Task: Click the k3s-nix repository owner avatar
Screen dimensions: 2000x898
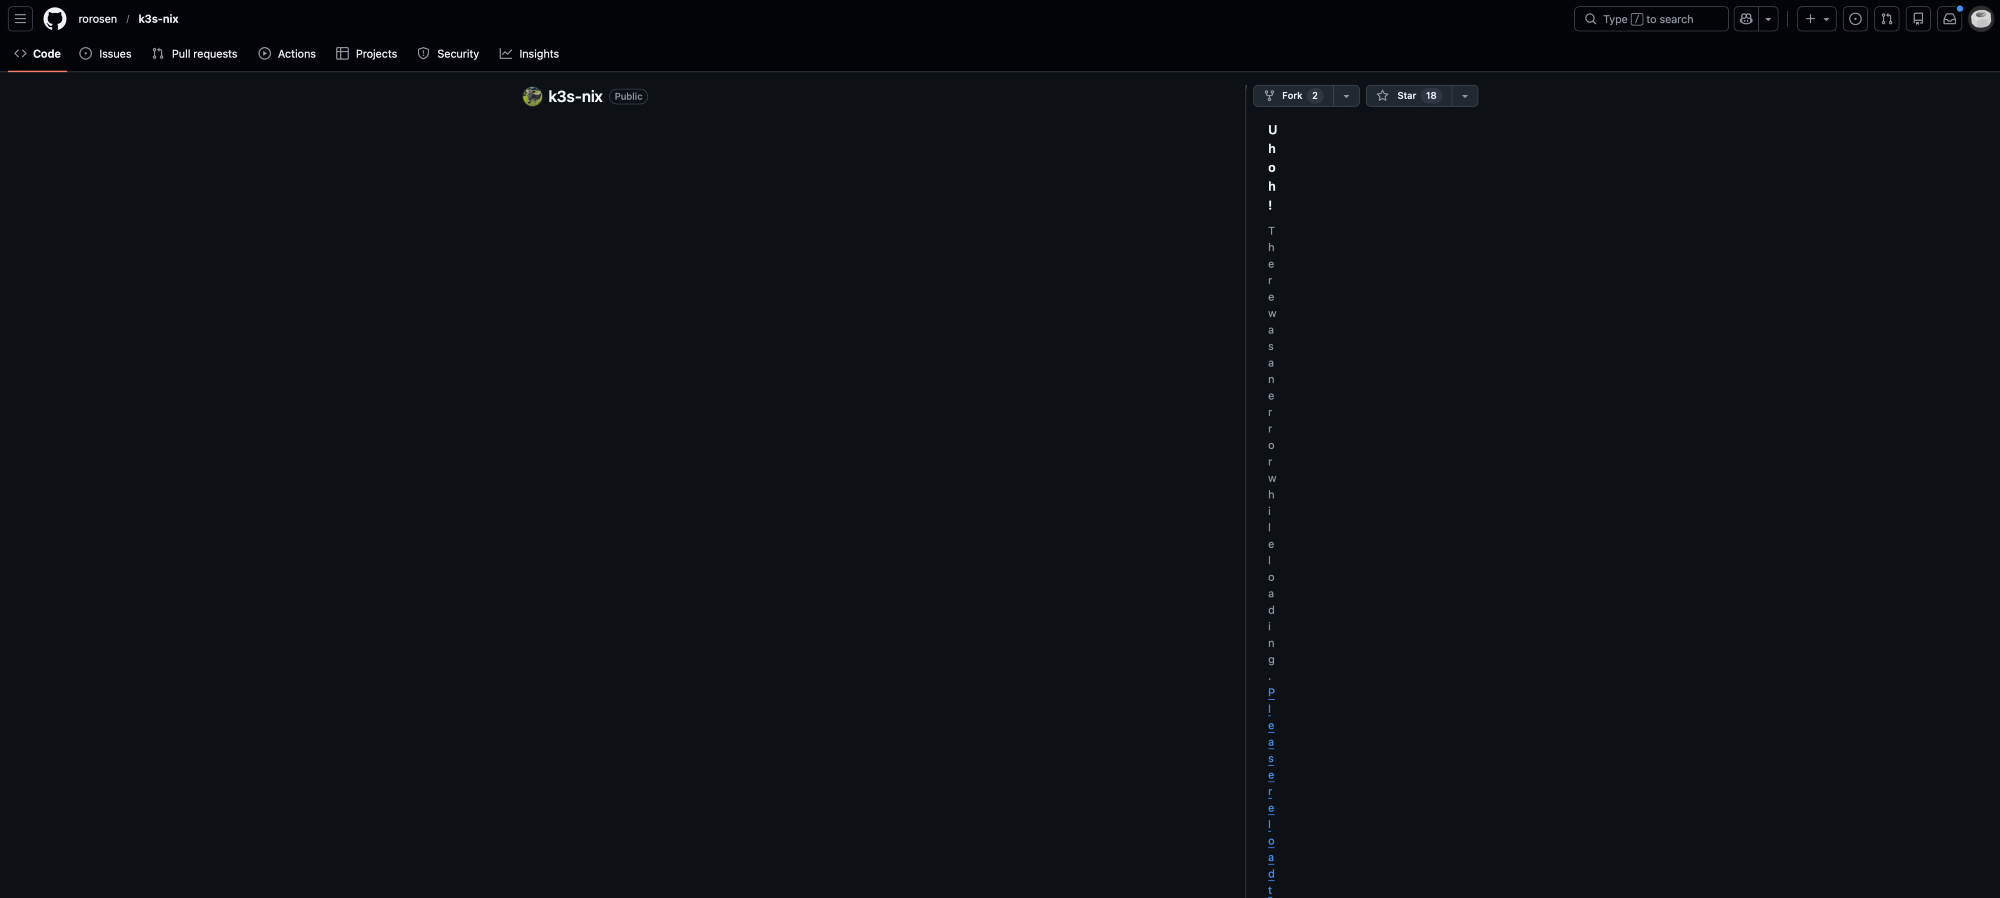Action: coord(532,96)
